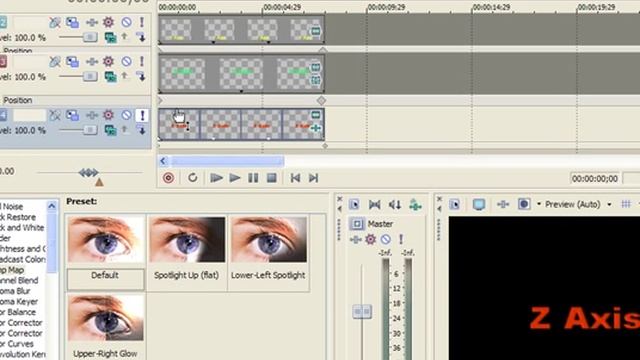Open automation settings gear on middle track

coord(108,61)
